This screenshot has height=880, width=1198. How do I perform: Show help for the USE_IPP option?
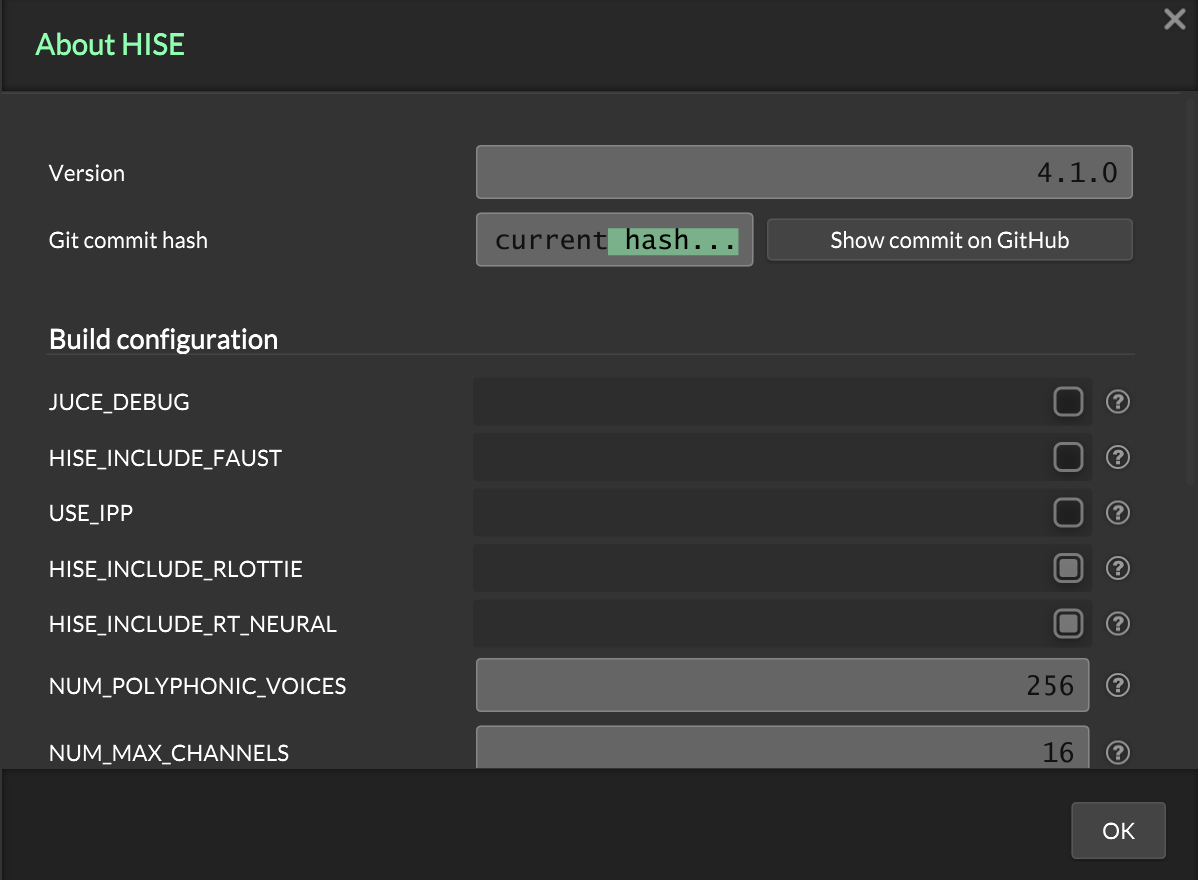1118,513
